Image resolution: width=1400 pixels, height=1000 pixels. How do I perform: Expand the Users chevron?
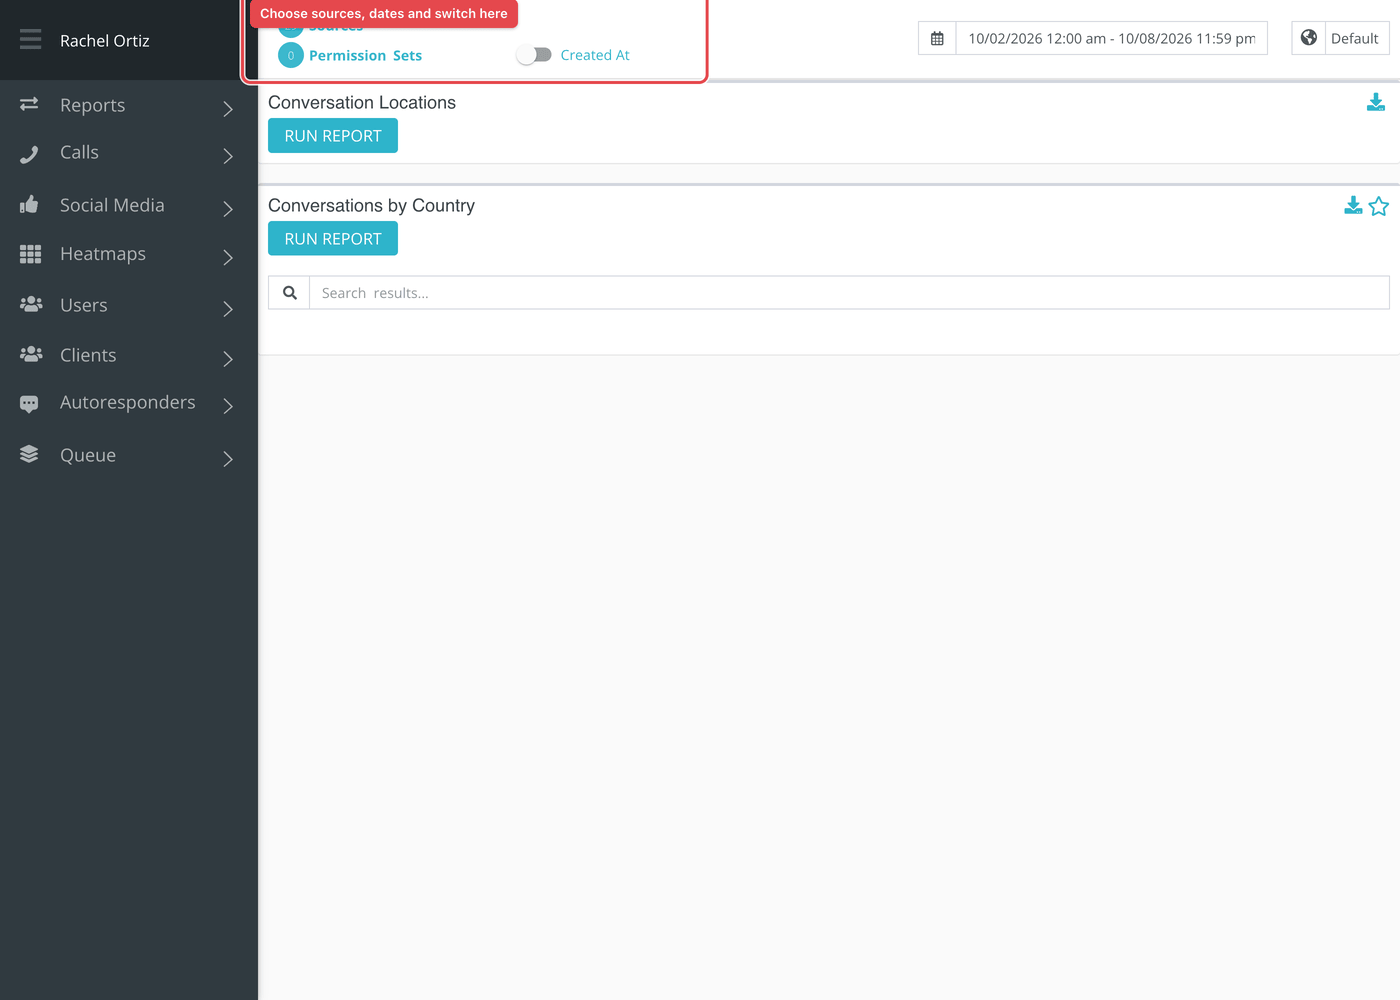click(228, 308)
